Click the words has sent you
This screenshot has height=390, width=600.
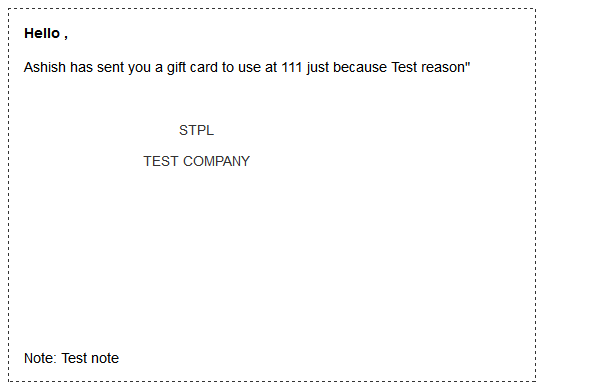(111, 68)
